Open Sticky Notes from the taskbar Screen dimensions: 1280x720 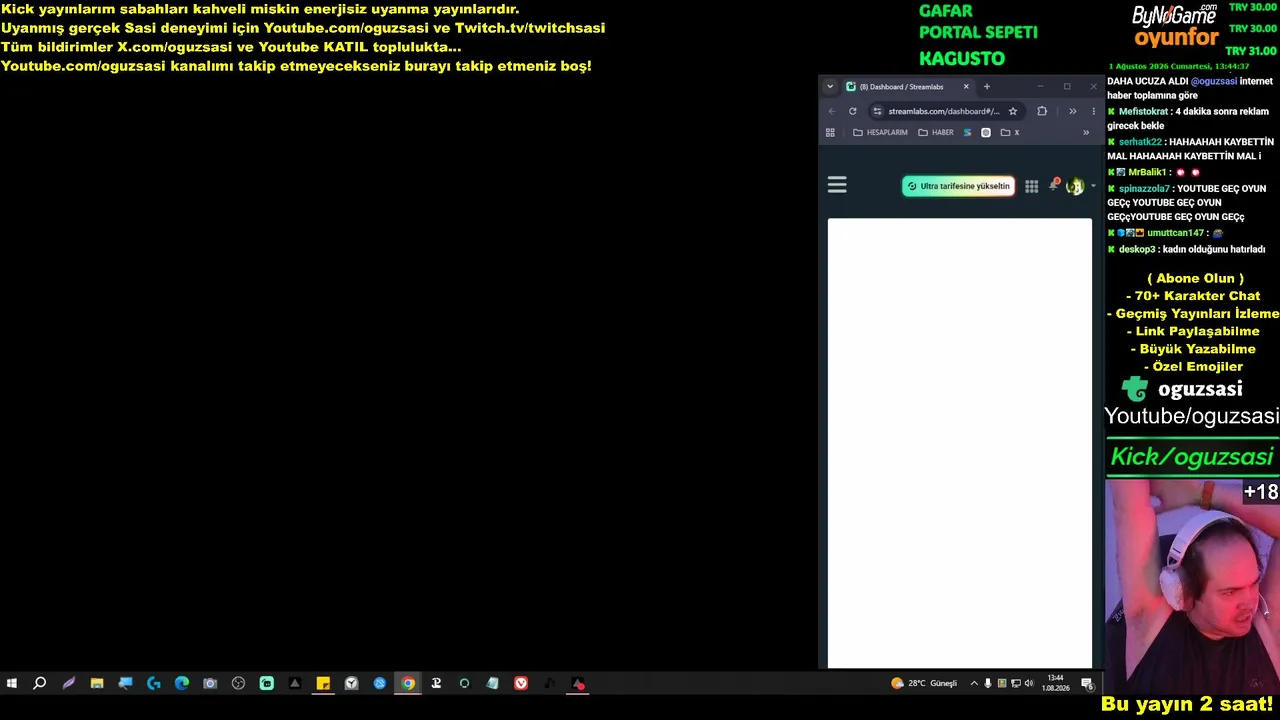pyautogui.click(x=323, y=684)
